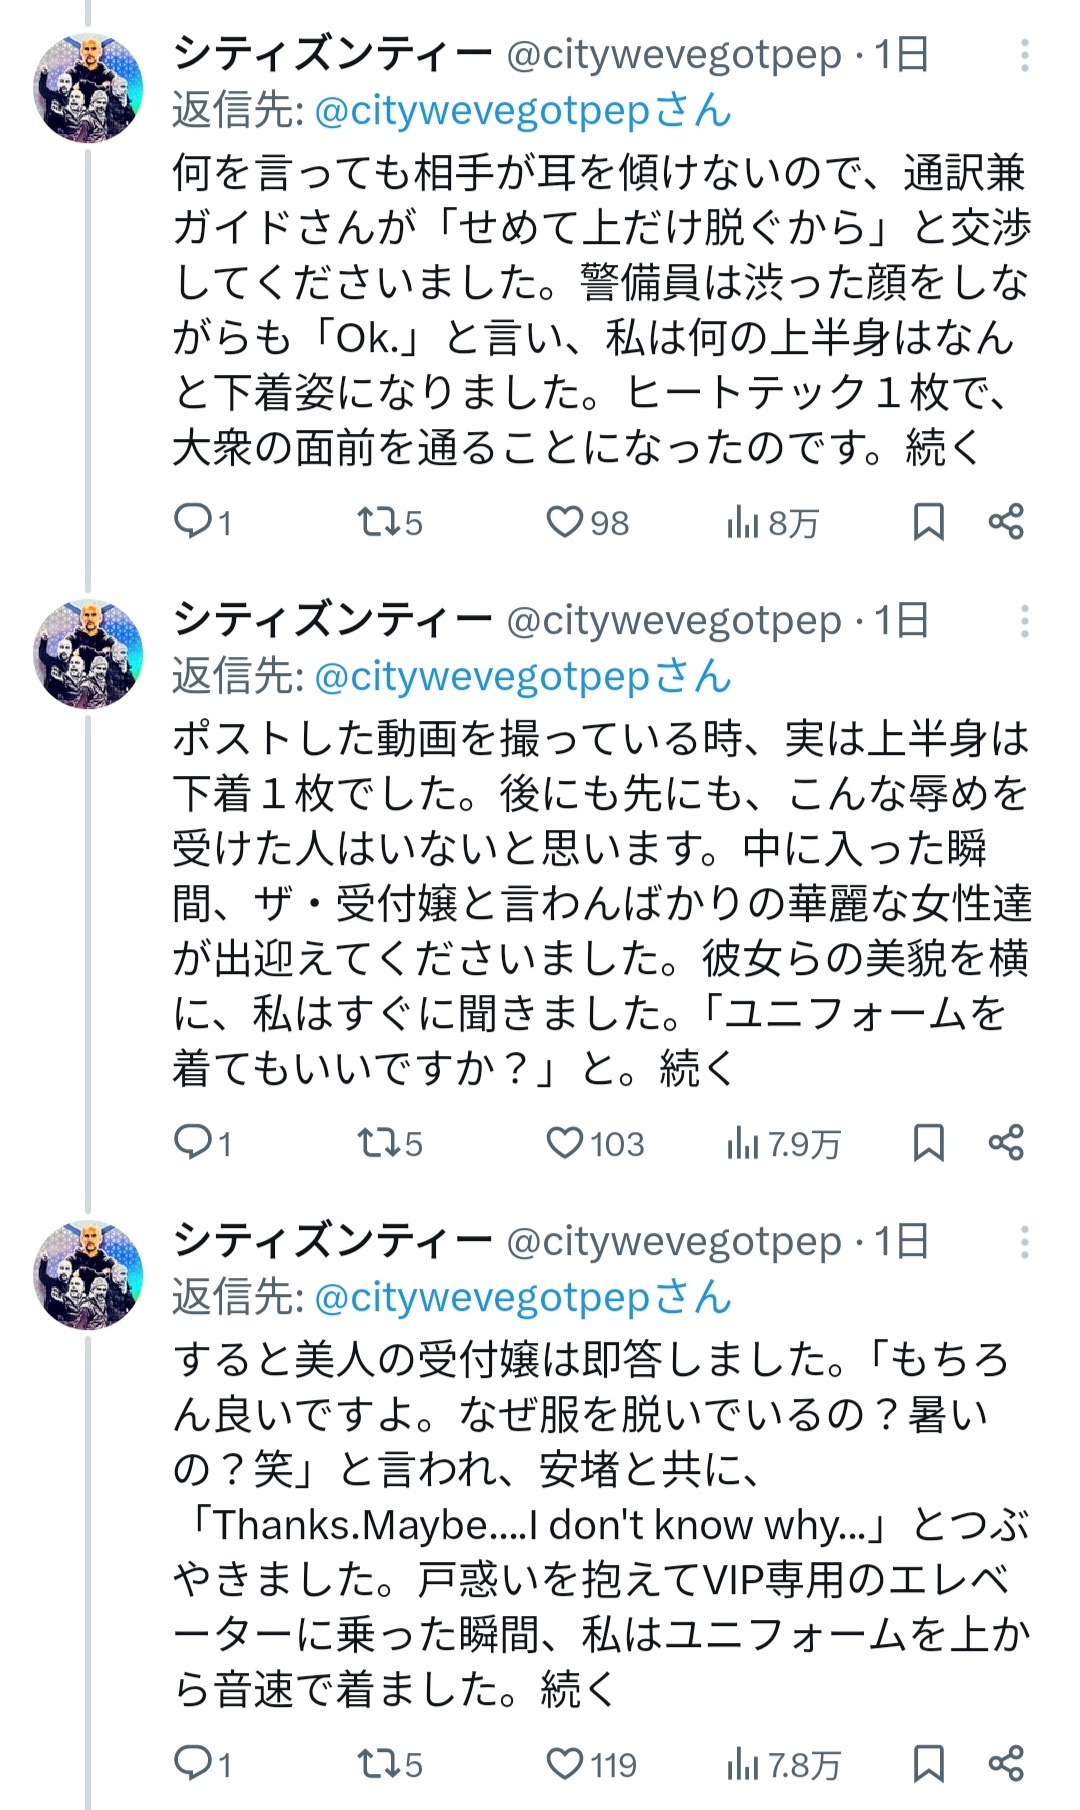Viewport: 1080px width, 1810px height.
Task: Like the third tweet with 119 likes
Action: (x=564, y=1764)
